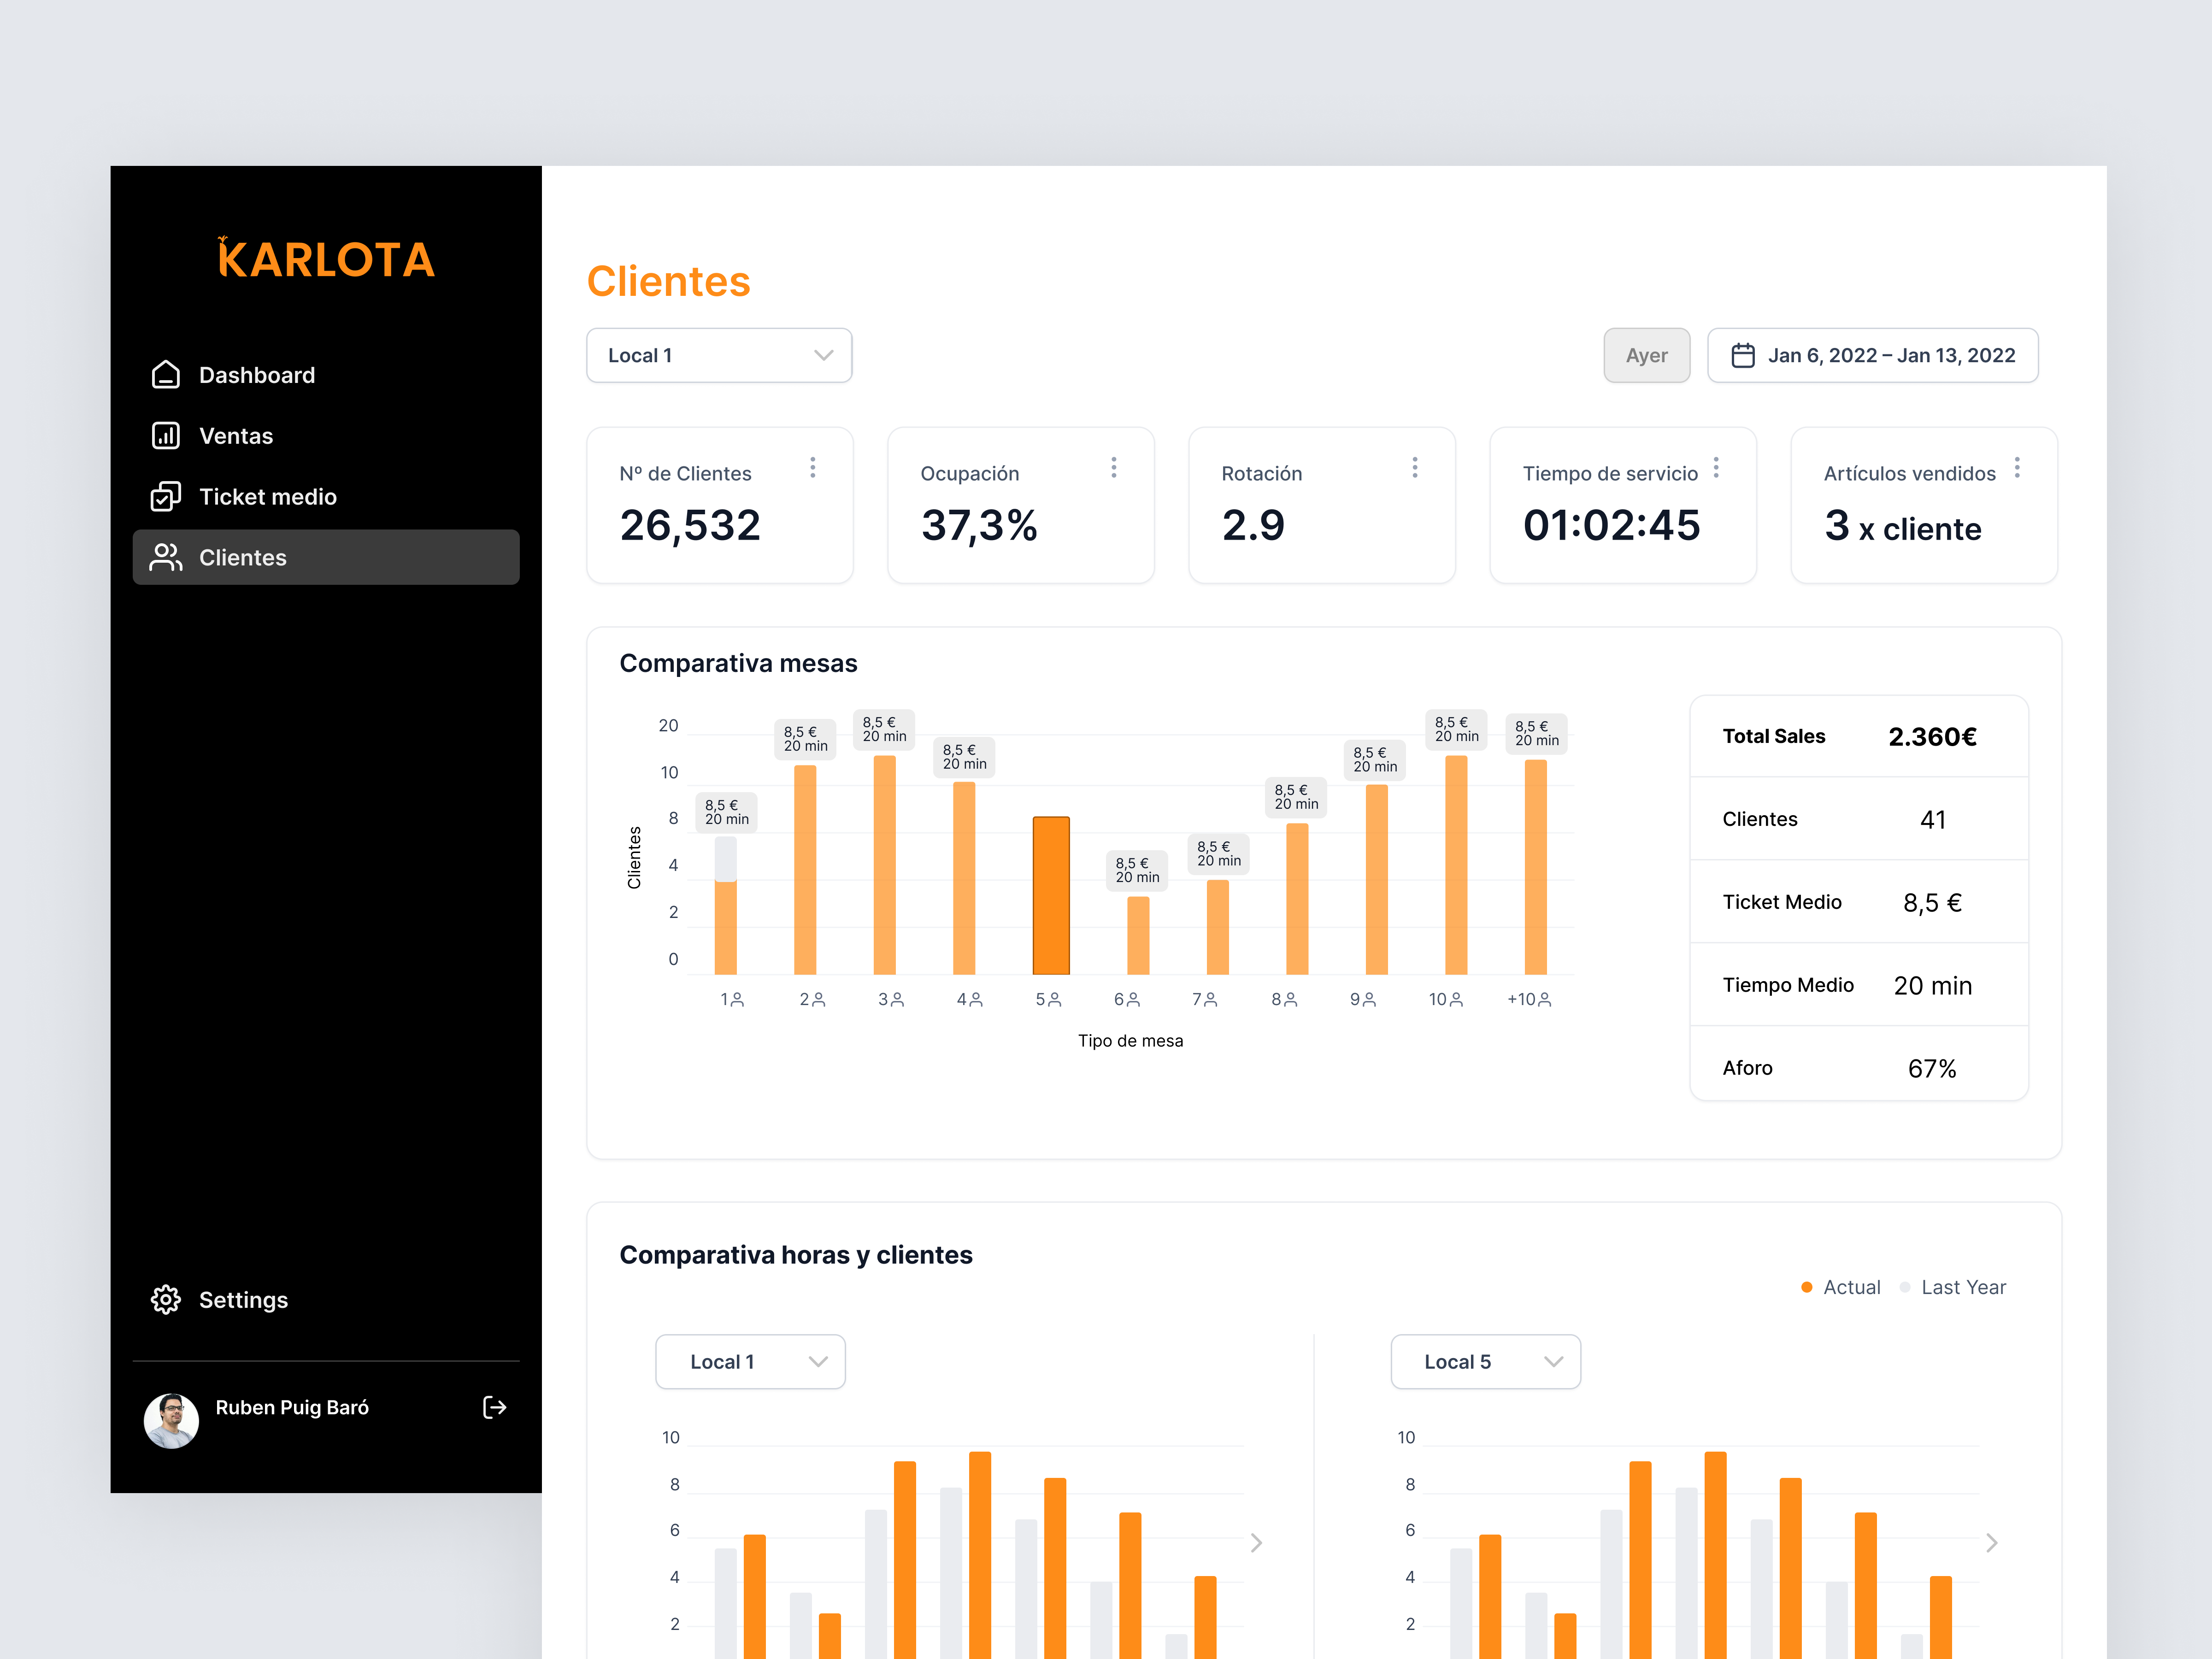
Task: Select the Ticket medio copy icon
Action: [x=166, y=496]
